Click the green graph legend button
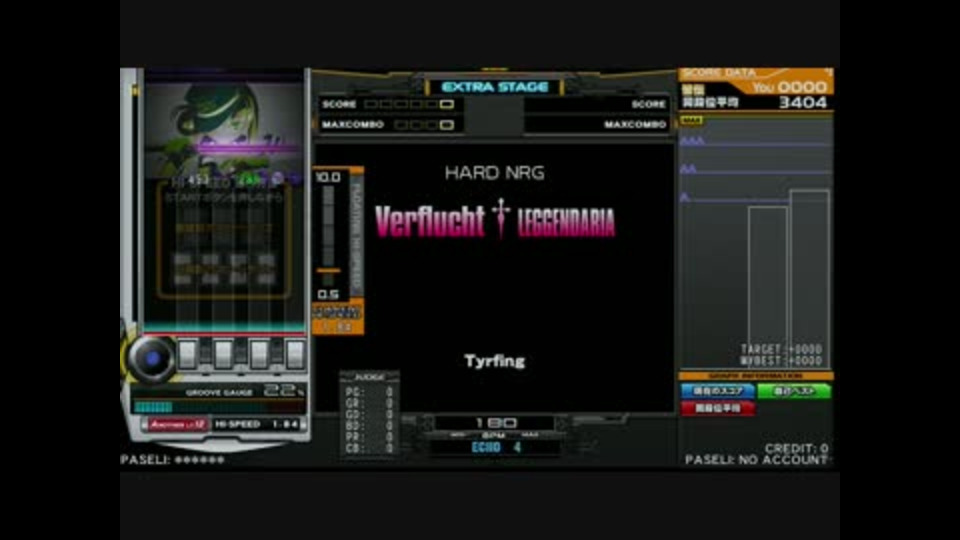 pos(794,391)
